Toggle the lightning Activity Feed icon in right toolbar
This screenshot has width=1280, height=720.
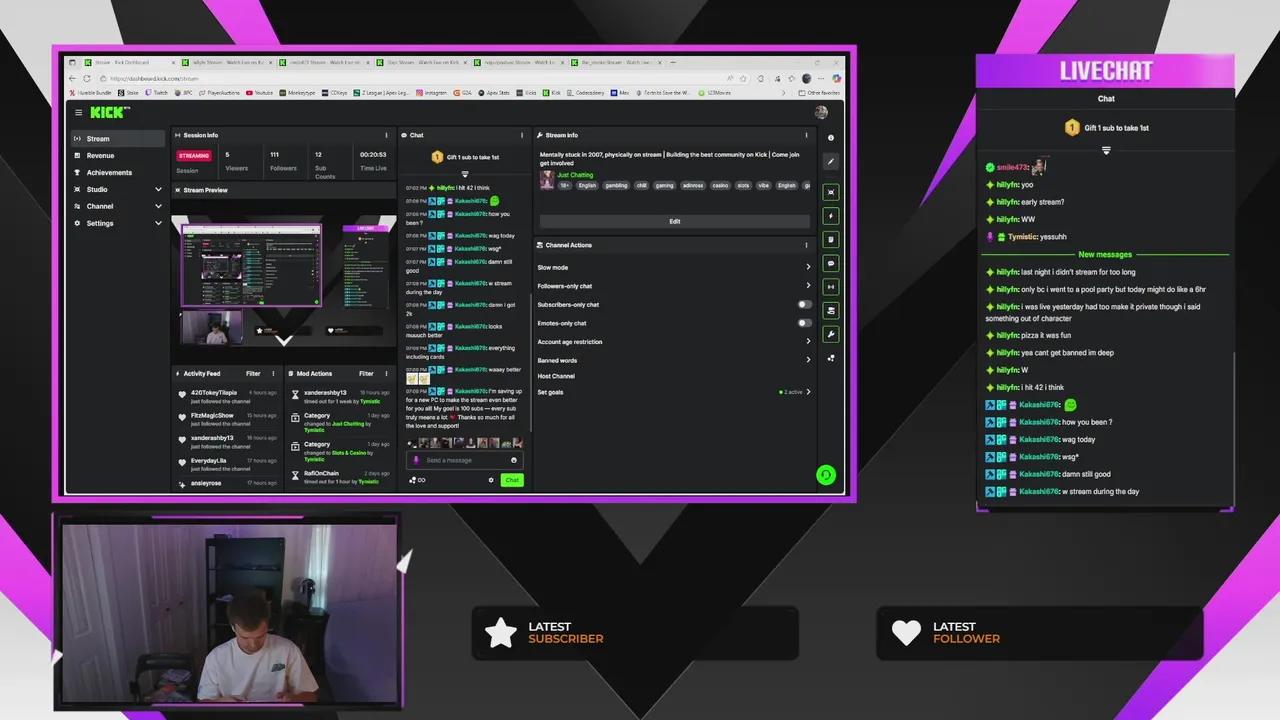point(831,216)
